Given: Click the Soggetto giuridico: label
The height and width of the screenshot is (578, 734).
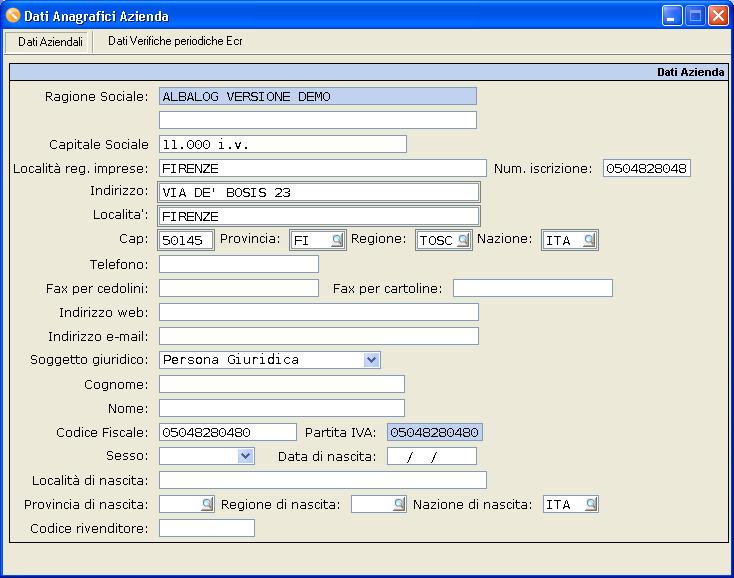Looking at the screenshot, I should [89, 359].
